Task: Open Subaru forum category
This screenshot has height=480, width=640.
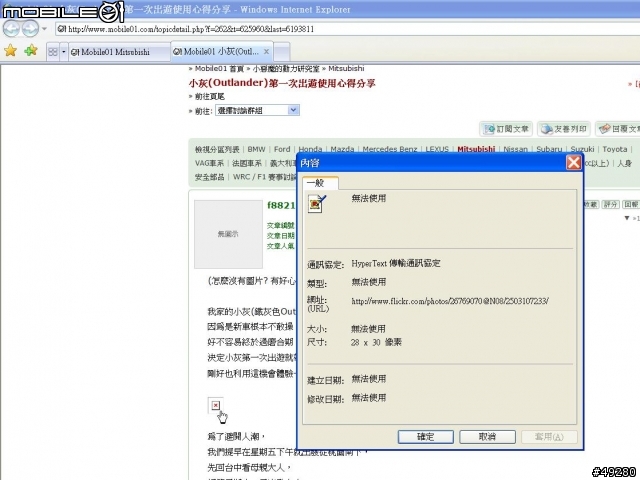Action: (x=549, y=149)
